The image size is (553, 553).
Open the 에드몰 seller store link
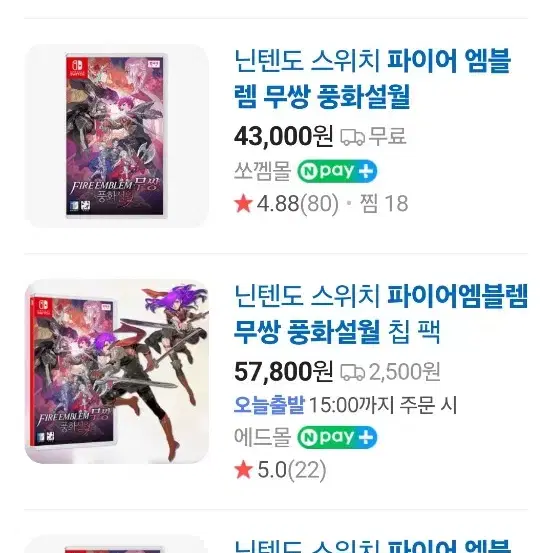click(x=262, y=437)
